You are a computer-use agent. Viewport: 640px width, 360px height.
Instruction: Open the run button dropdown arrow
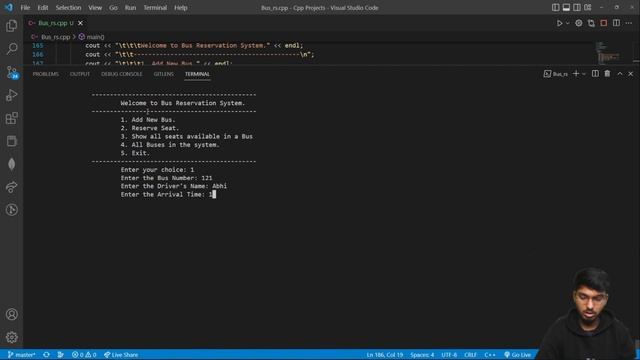click(568, 23)
